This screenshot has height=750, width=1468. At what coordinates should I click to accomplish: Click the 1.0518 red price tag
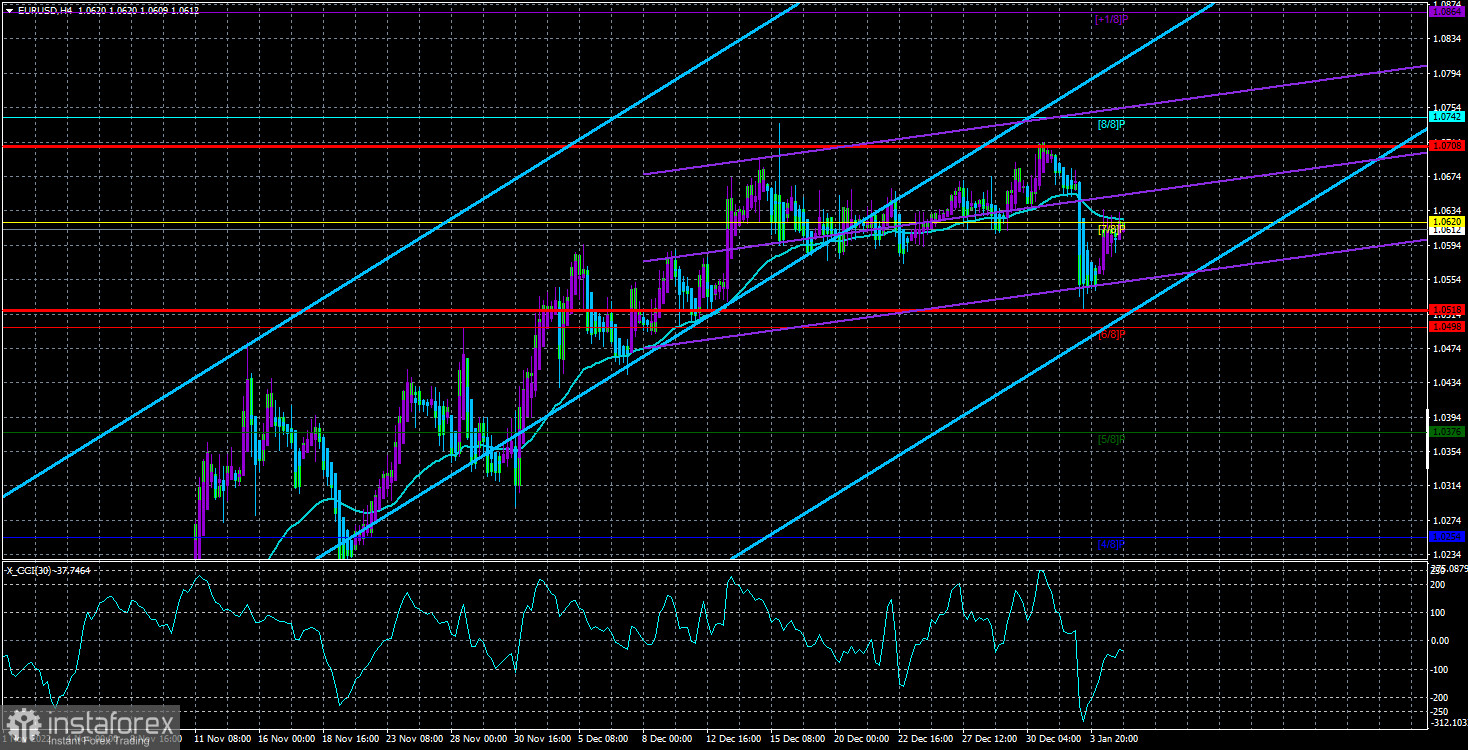tap(1447, 309)
